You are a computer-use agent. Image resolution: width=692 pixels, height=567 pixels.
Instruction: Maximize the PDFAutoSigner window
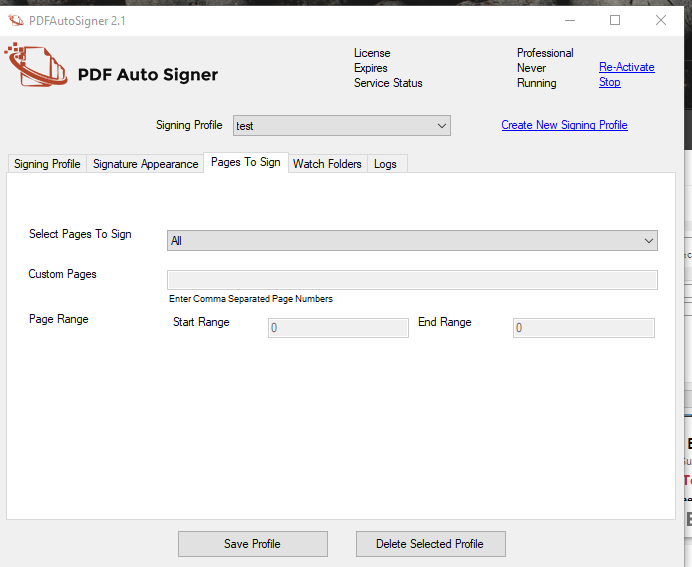point(615,20)
